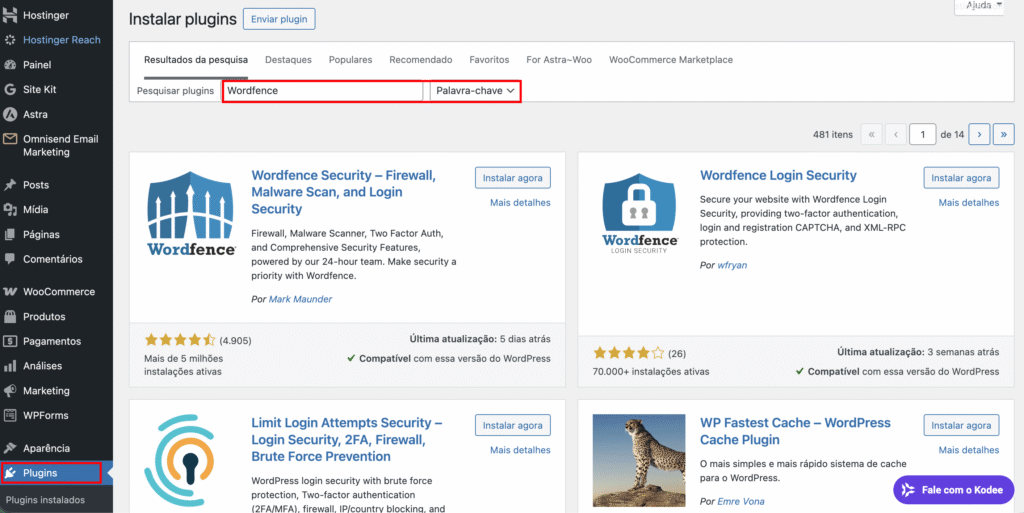The width and height of the screenshot is (1024, 513).
Task: Open author link wfryan
Action: point(731,266)
